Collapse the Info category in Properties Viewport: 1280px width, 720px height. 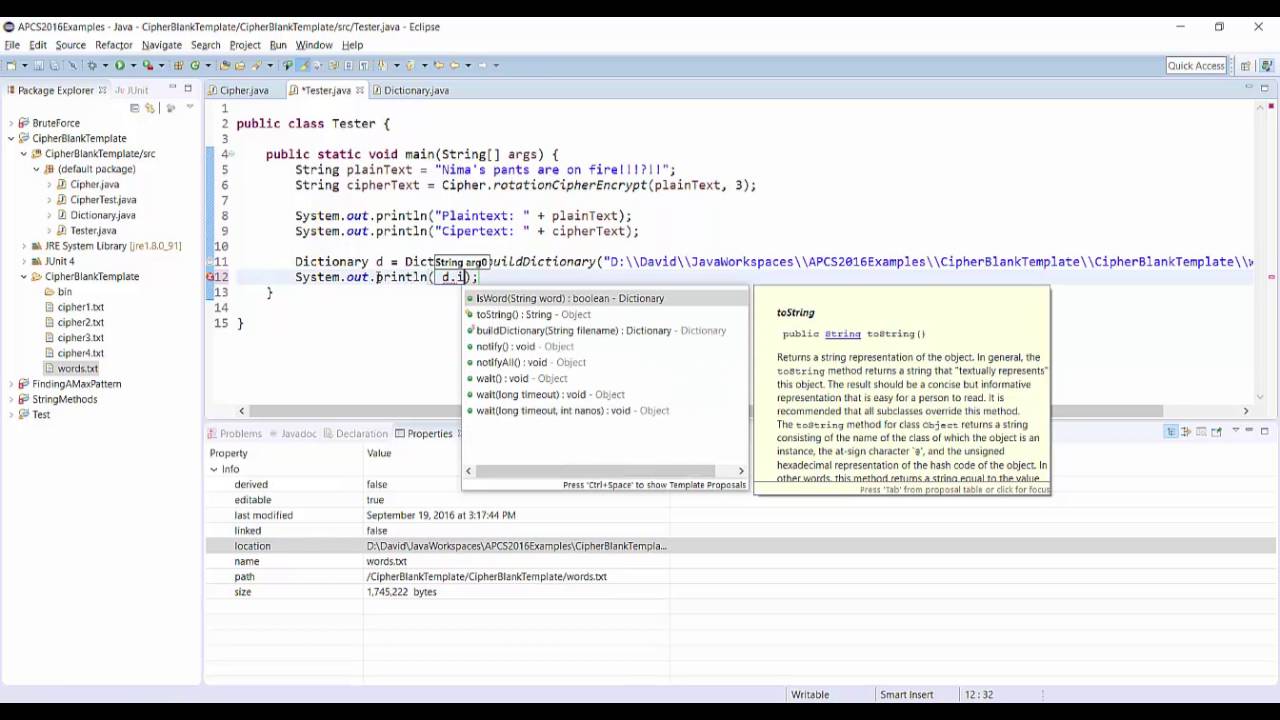(x=213, y=469)
